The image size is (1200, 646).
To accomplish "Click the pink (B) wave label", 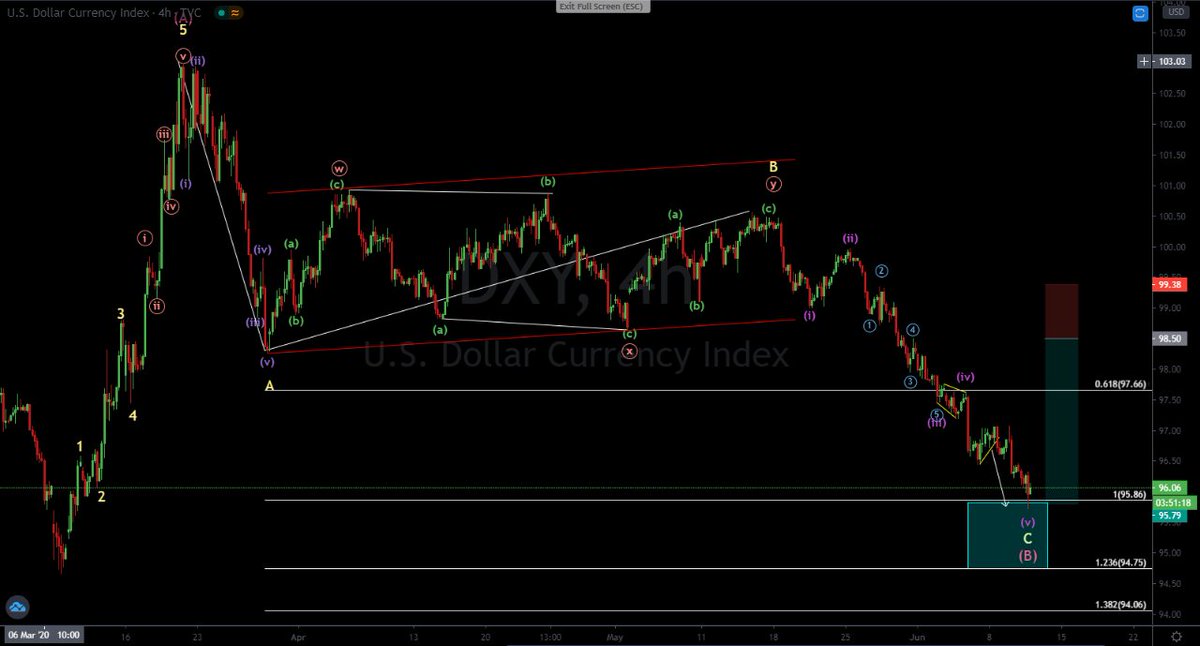I will tap(1027, 556).
